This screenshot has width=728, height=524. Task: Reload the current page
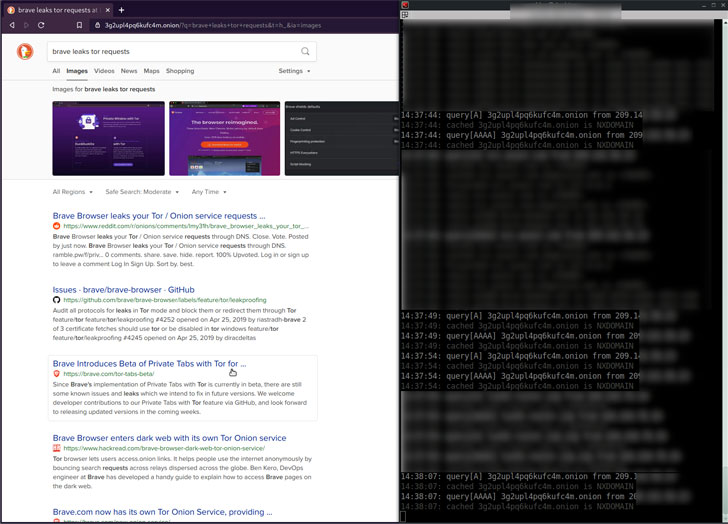pyautogui.click(x=43, y=23)
